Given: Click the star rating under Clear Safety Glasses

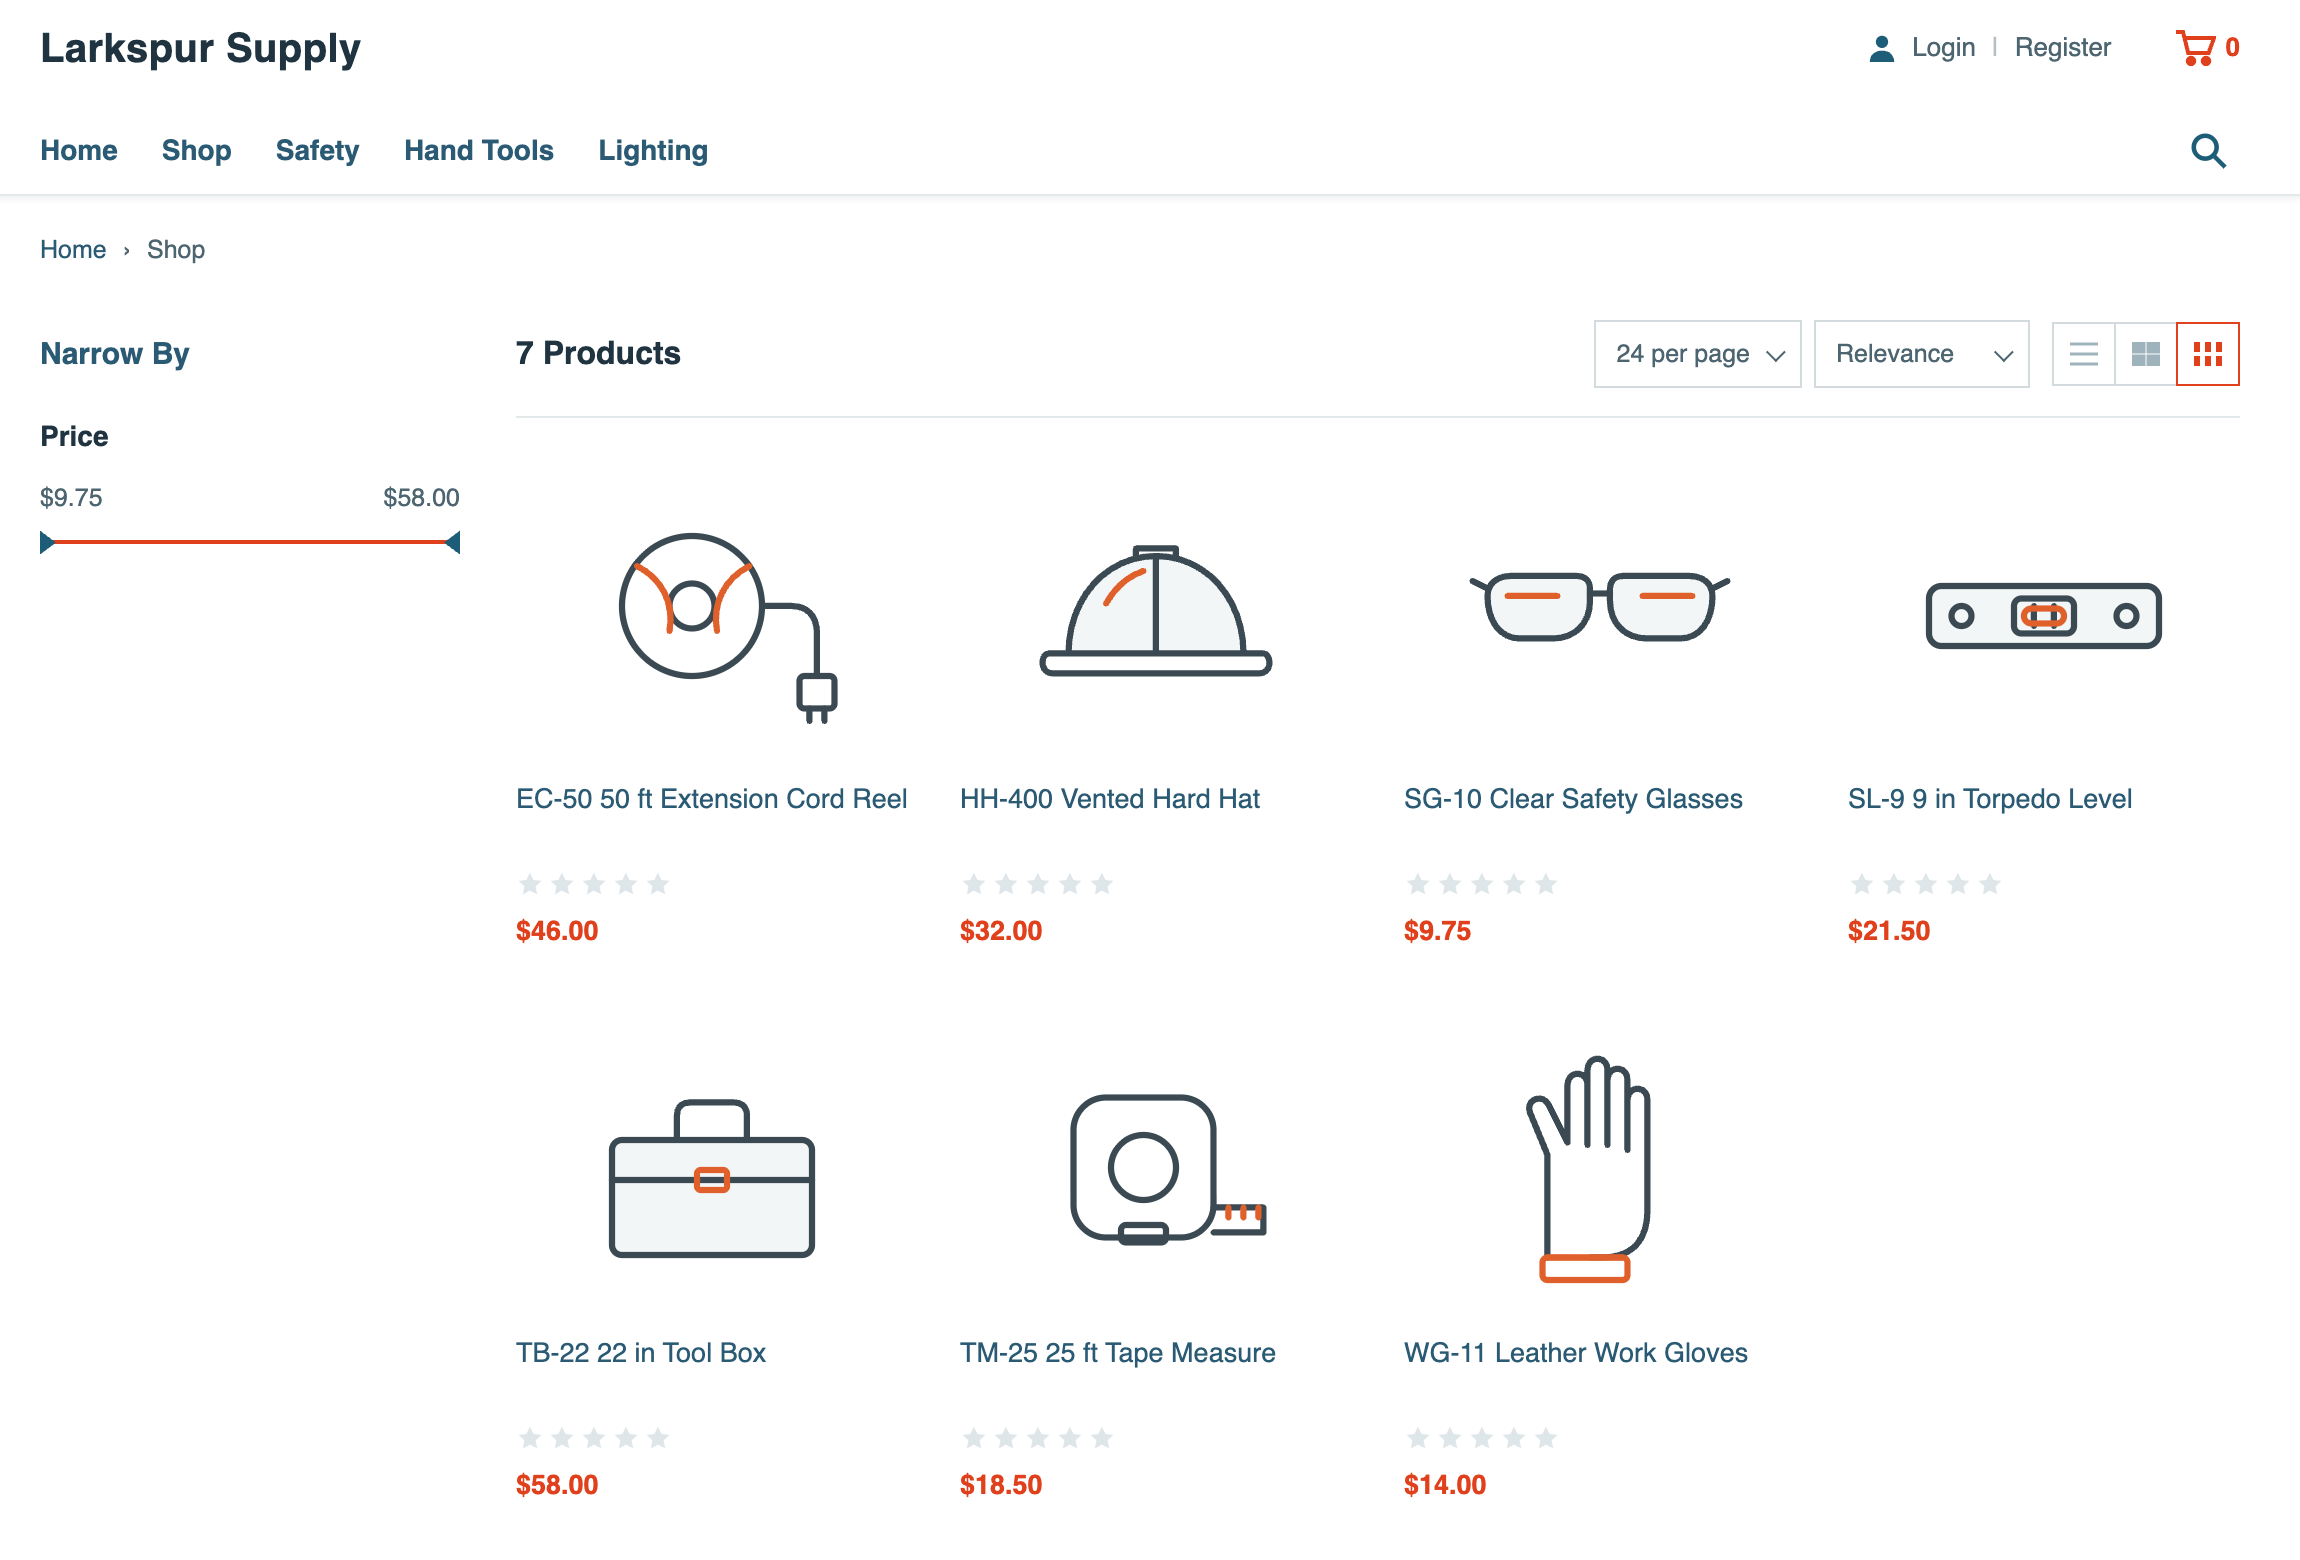Looking at the screenshot, I should (x=1482, y=884).
